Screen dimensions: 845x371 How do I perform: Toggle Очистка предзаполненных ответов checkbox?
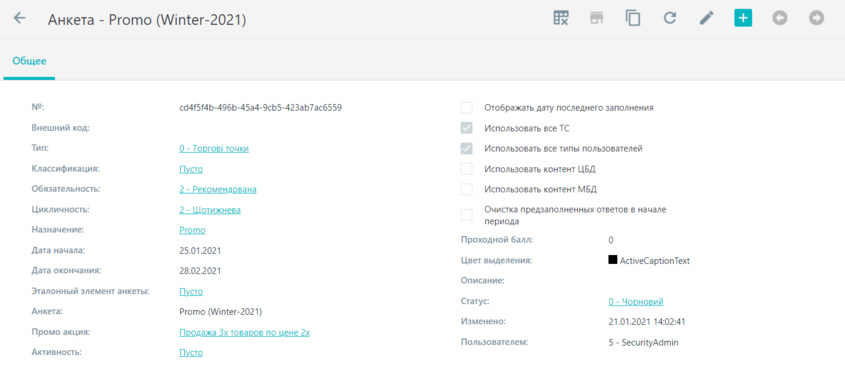pyautogui.click(x=467, y=215)
